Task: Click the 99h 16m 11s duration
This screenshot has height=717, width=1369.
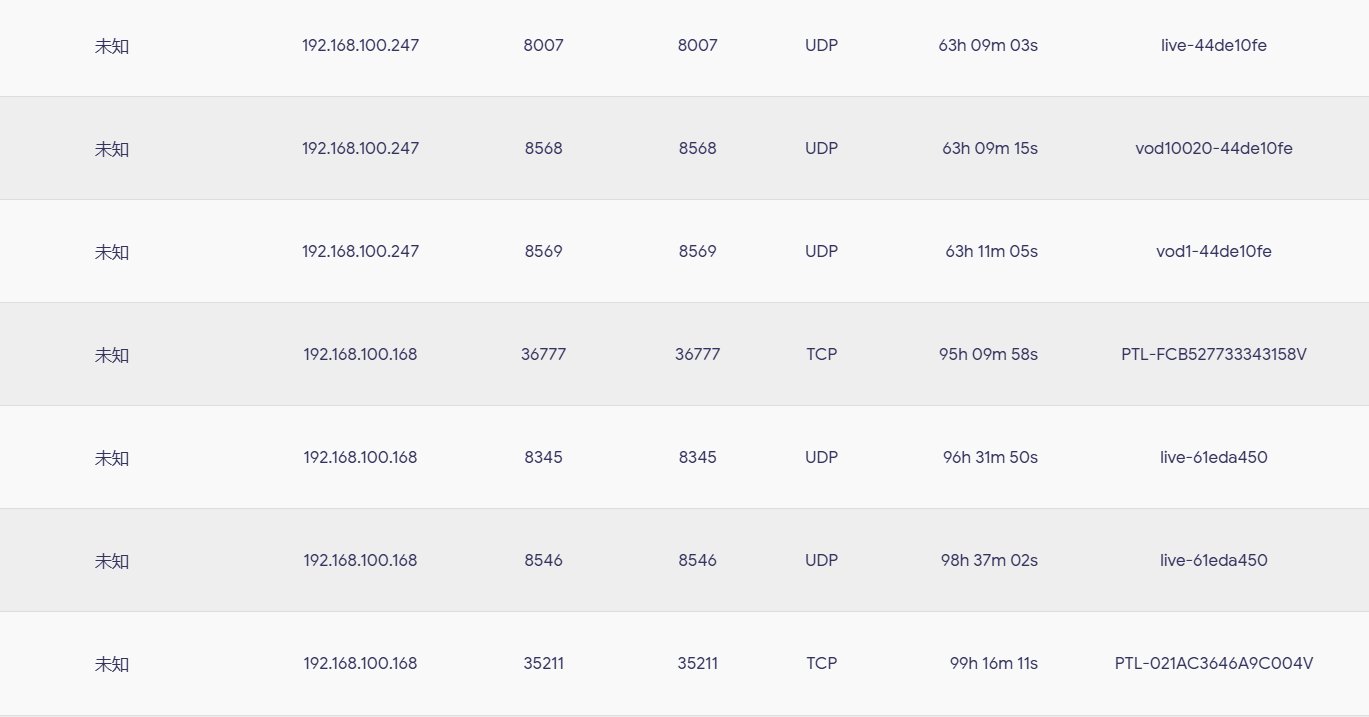Action: [x=993, y=663]
